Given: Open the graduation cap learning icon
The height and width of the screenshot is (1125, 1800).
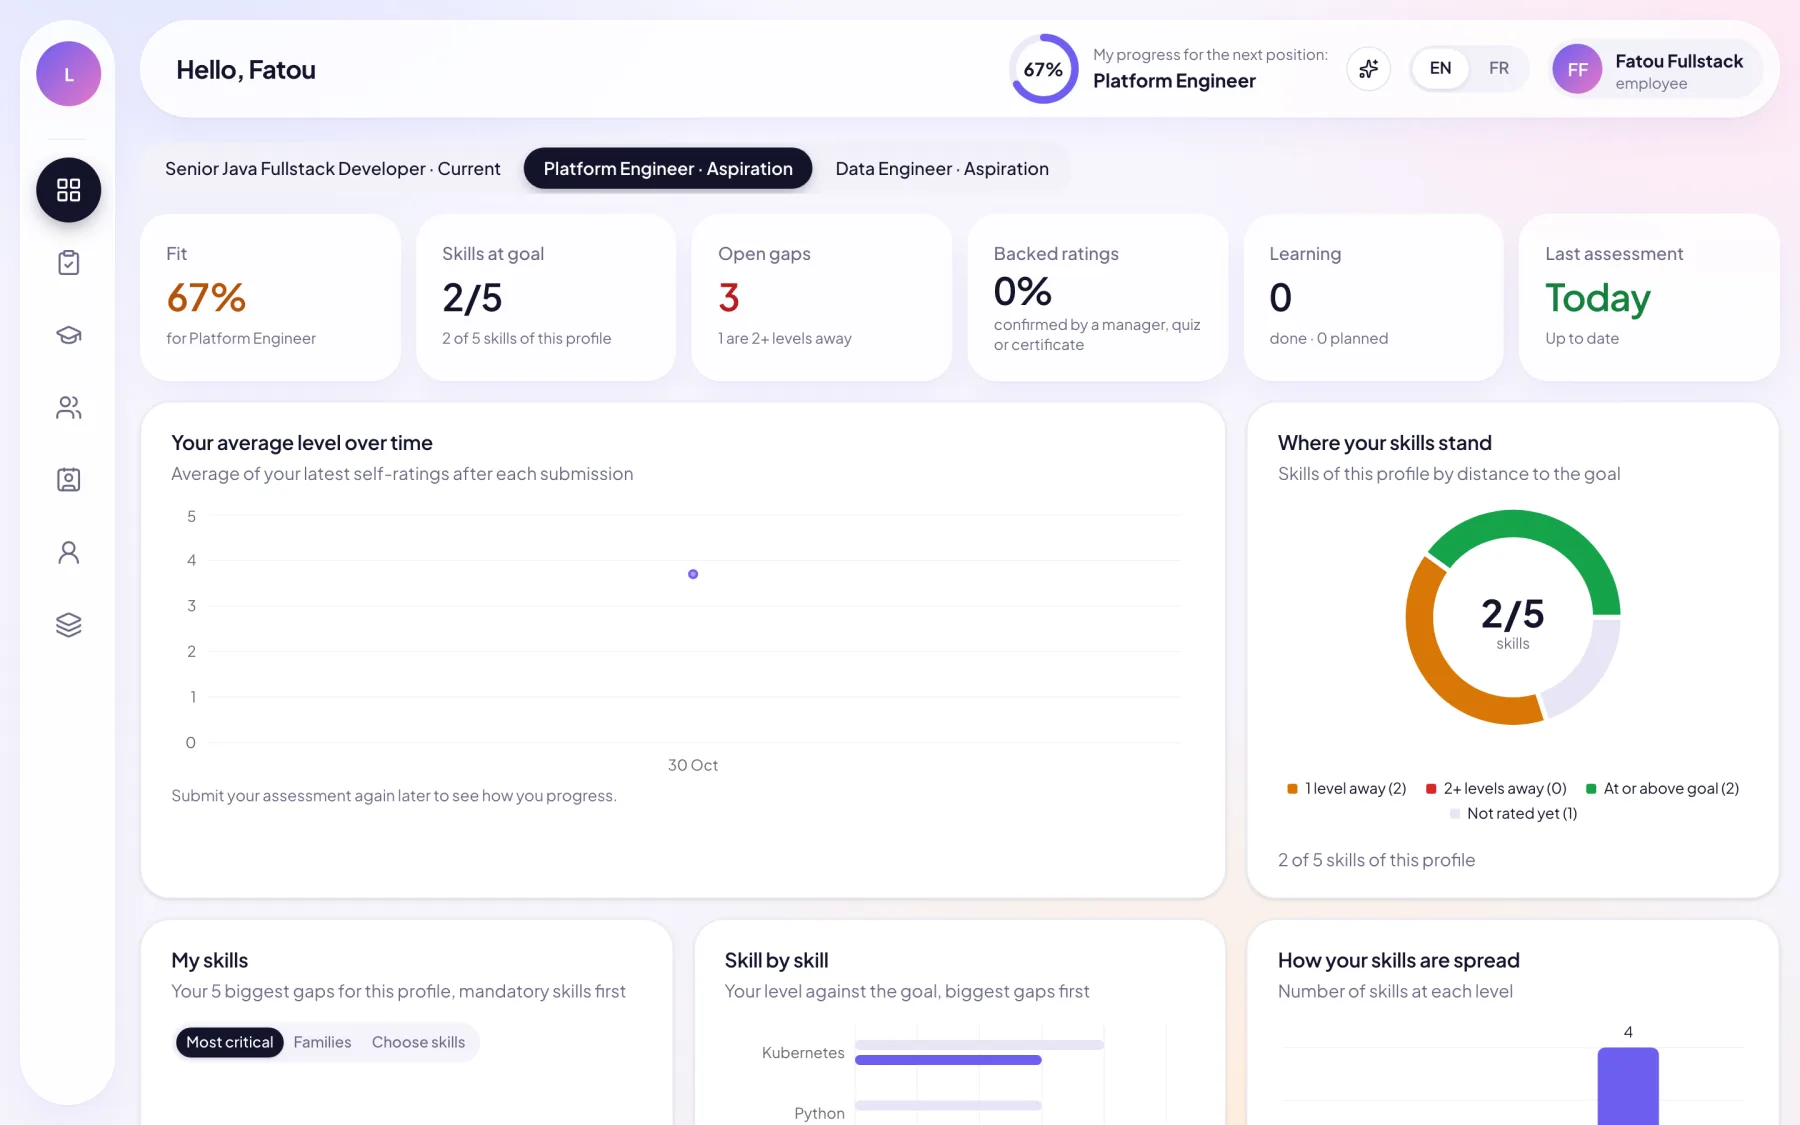Looking at the screenshot, I should click(x=69, y=335).
